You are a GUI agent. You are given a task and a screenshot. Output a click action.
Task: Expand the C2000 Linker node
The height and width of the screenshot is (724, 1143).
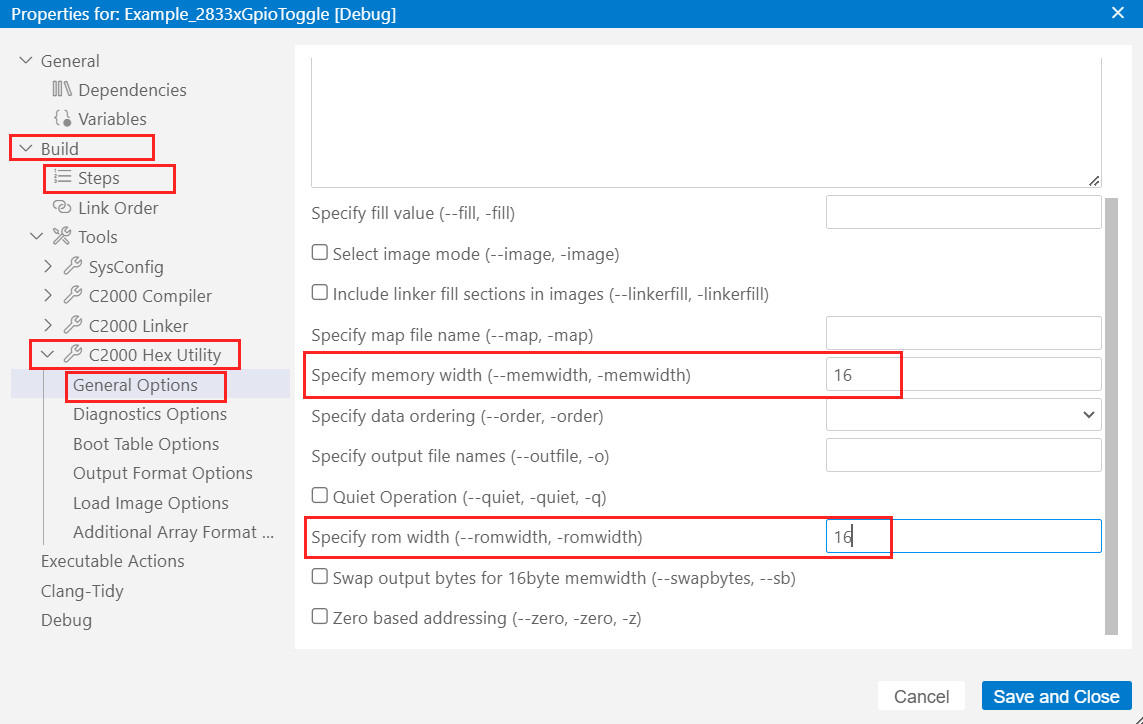(x=48, y=325)
